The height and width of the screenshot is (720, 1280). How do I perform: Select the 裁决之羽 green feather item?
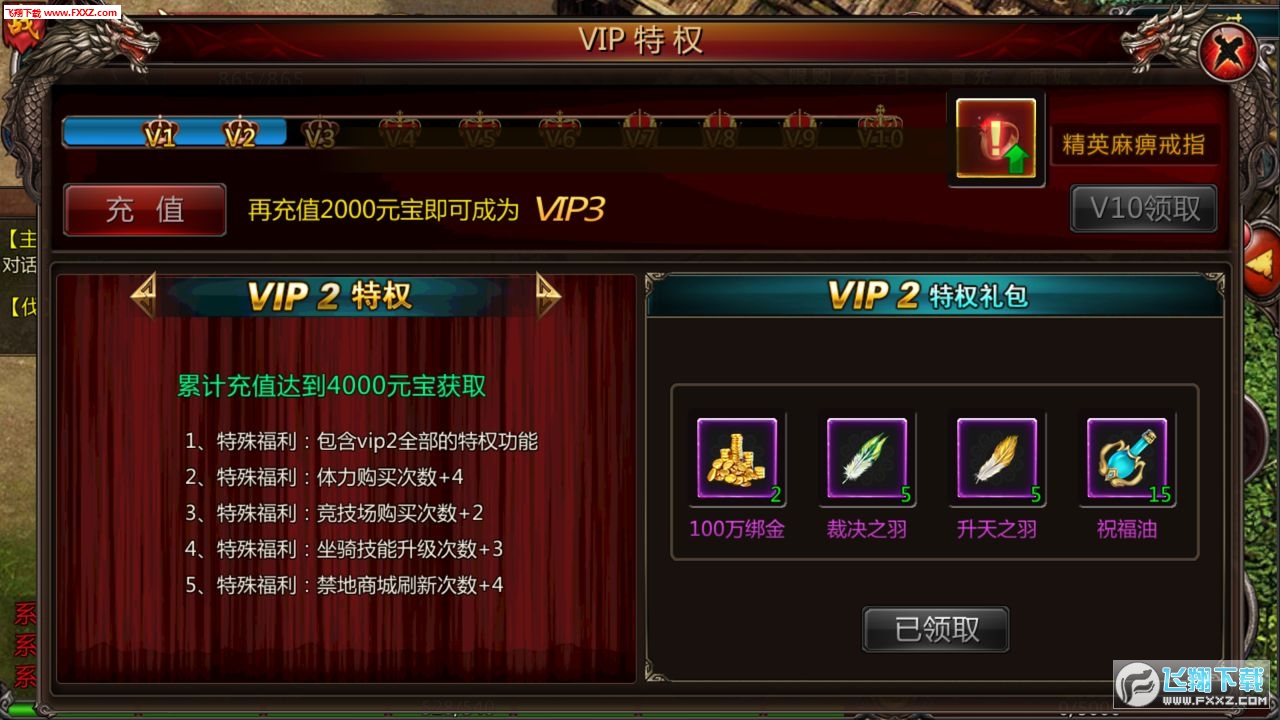coord(867,459)
